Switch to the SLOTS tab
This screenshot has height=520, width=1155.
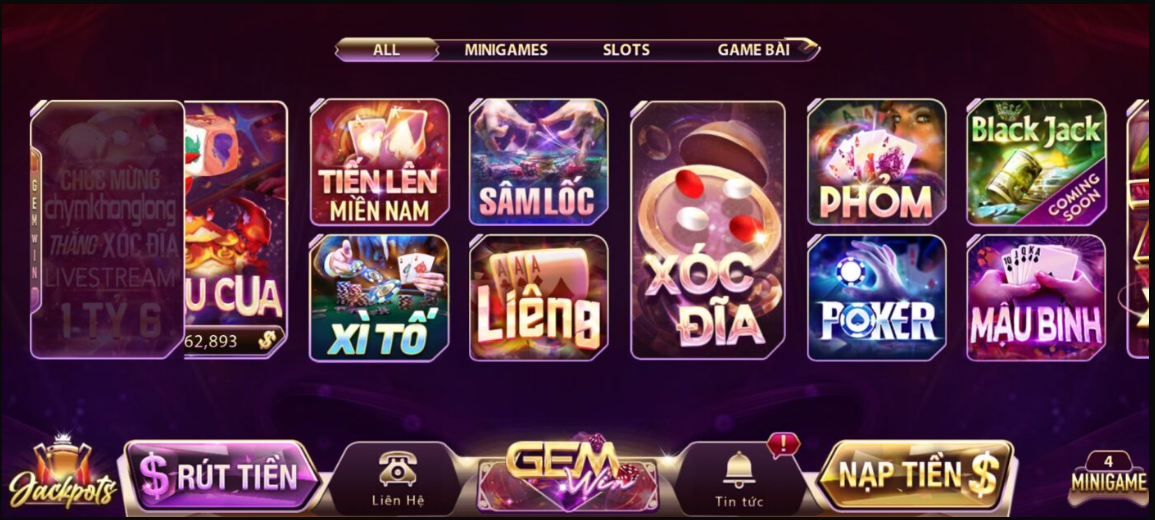pyautogui.click(x=626, y=49)
